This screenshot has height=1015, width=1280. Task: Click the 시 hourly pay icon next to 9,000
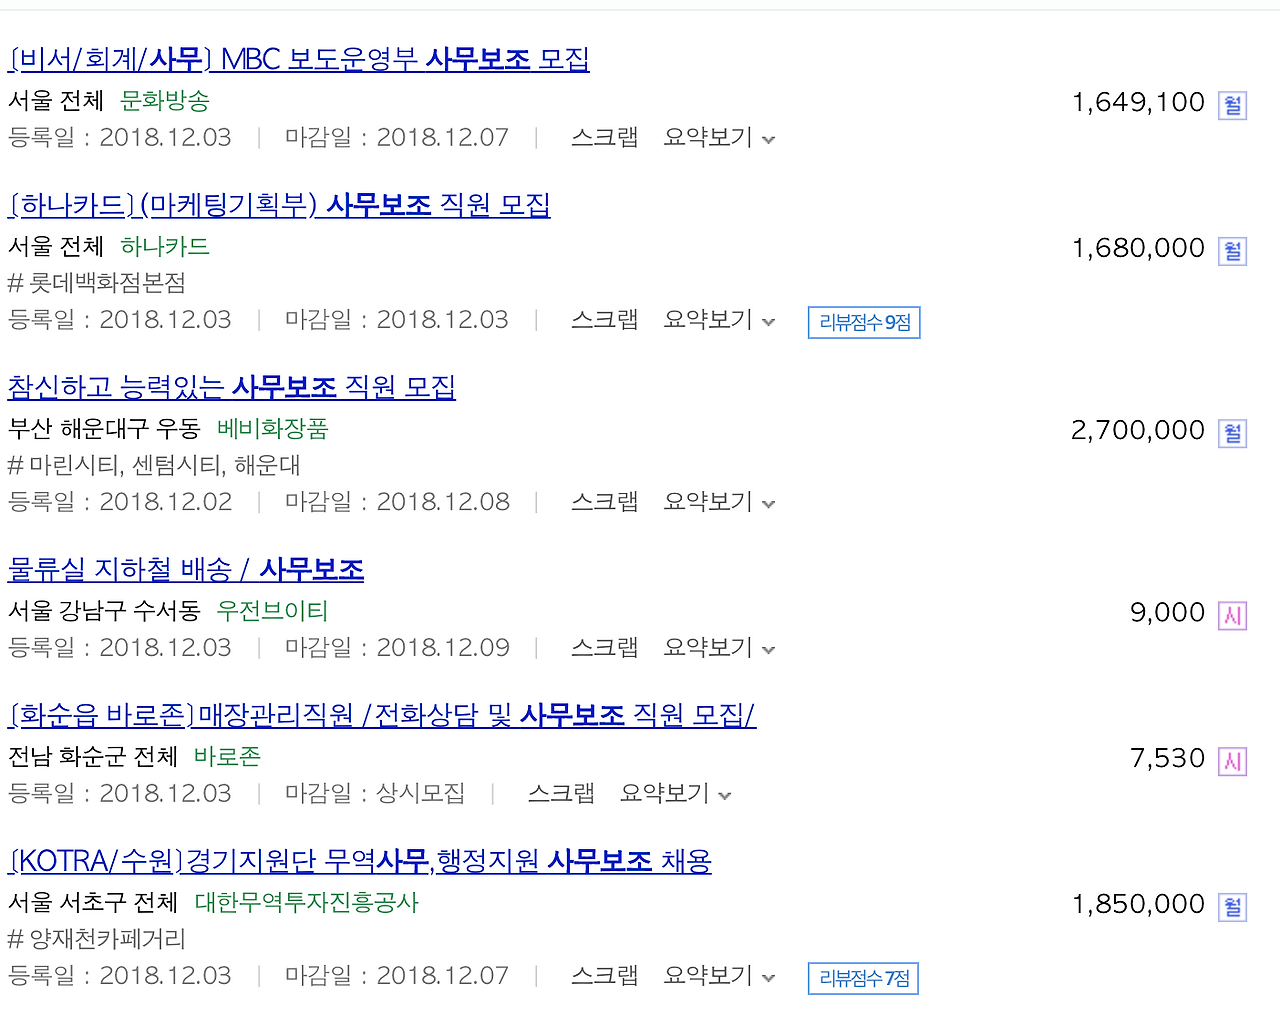coord(1233,615)
